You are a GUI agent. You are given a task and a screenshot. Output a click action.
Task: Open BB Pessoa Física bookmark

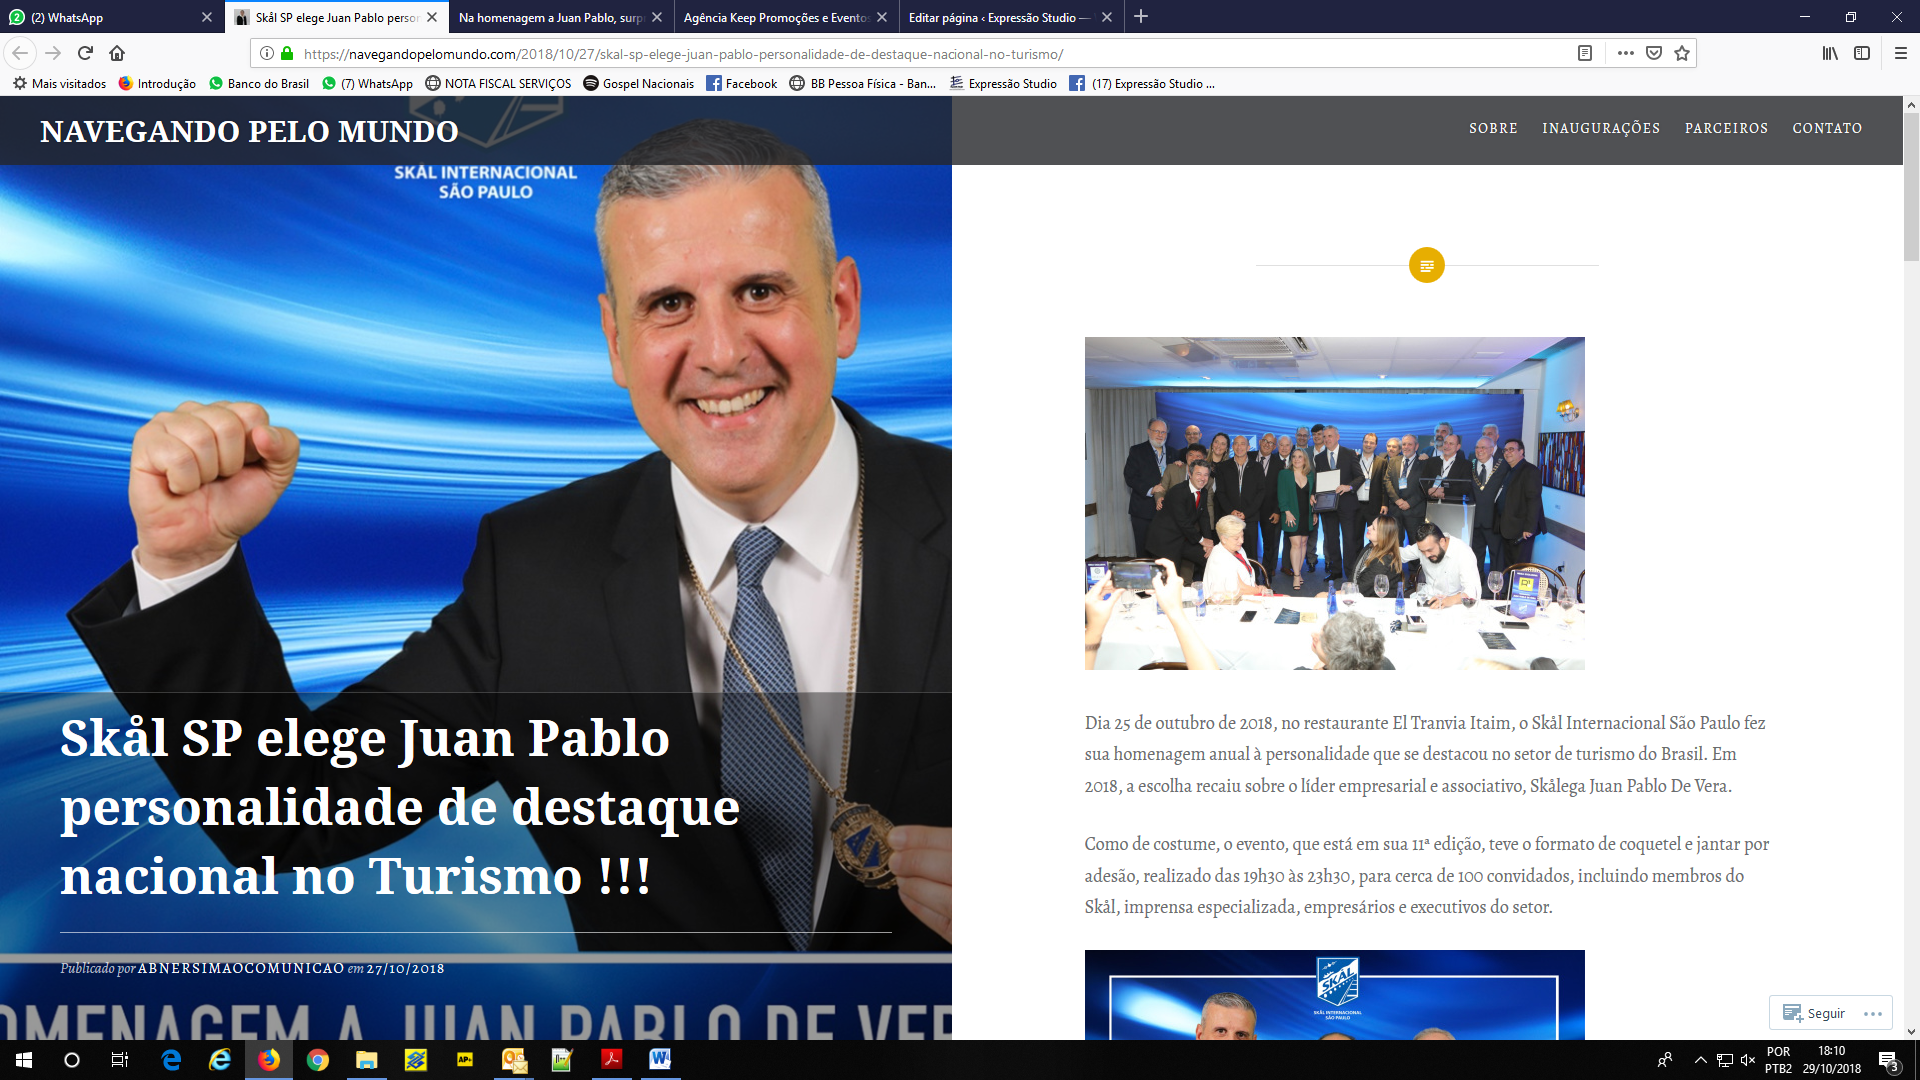(x=862, y=84)
